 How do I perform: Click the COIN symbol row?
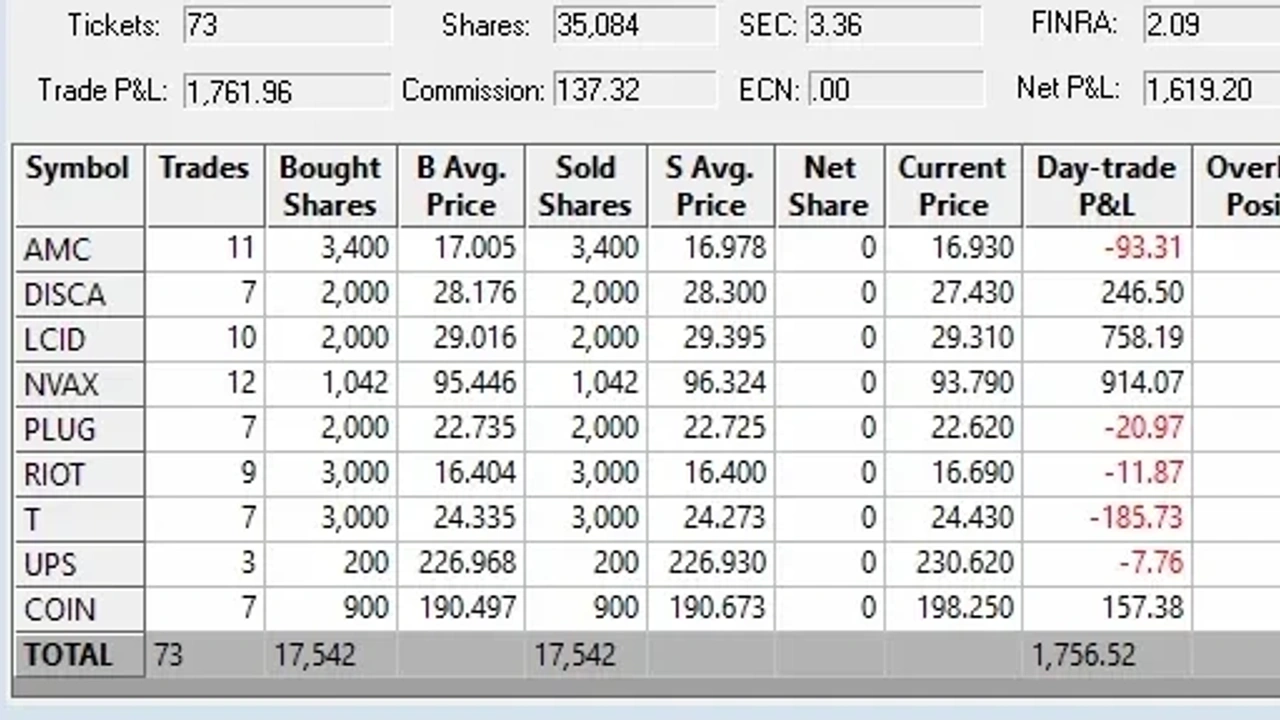pyautogui.click(x=60, y=609)
